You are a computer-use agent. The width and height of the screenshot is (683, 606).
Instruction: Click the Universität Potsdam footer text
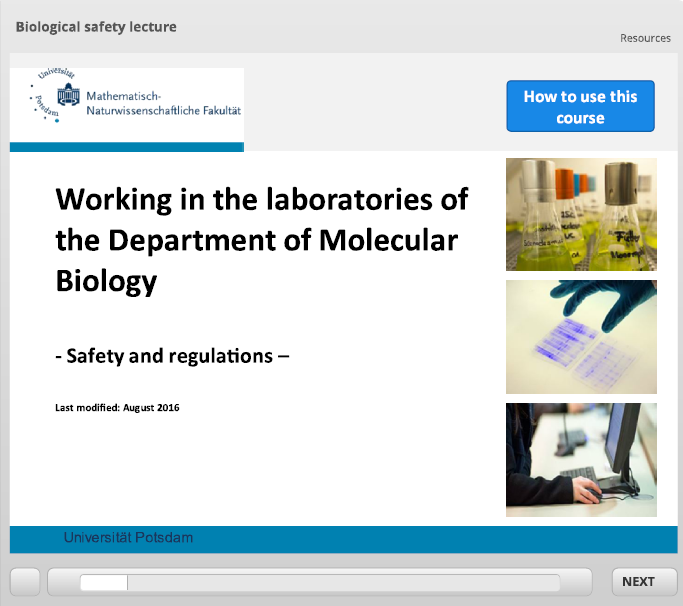(128, 538)
